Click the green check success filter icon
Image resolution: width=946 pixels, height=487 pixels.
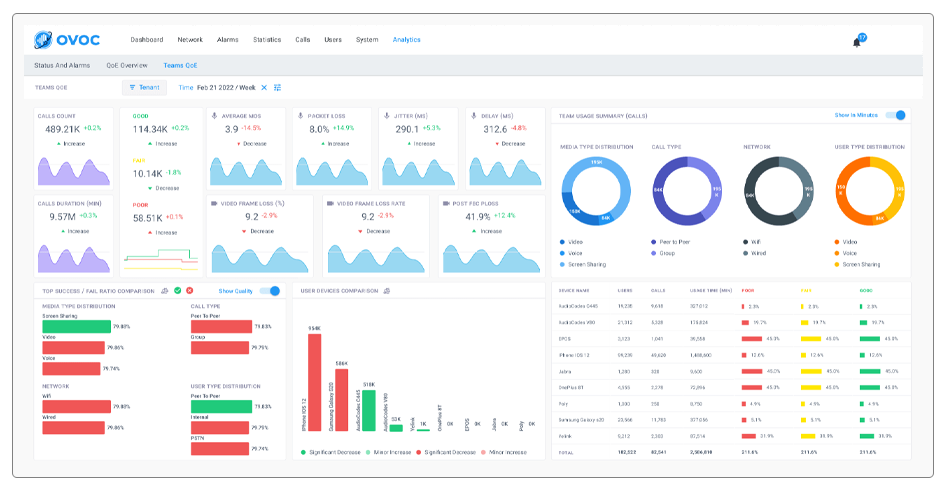(x=177, y=291)
